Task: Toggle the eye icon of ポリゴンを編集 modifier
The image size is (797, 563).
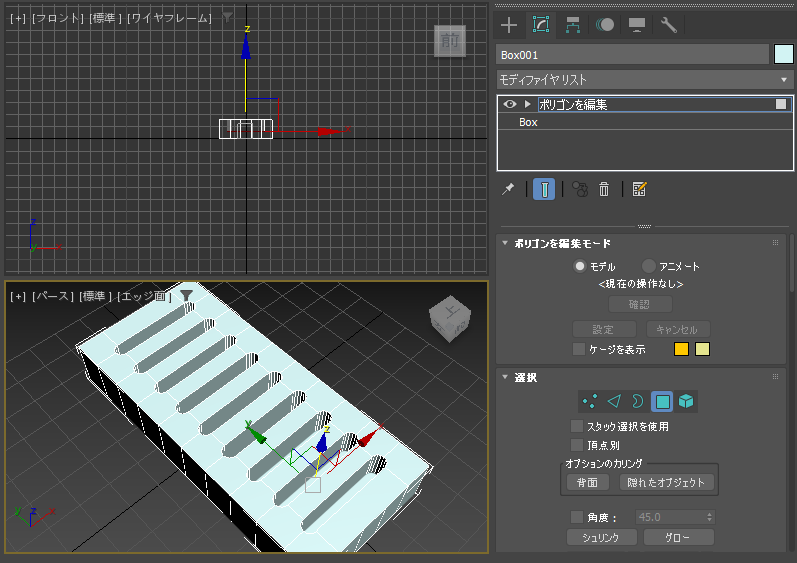Action: [510, 104]
